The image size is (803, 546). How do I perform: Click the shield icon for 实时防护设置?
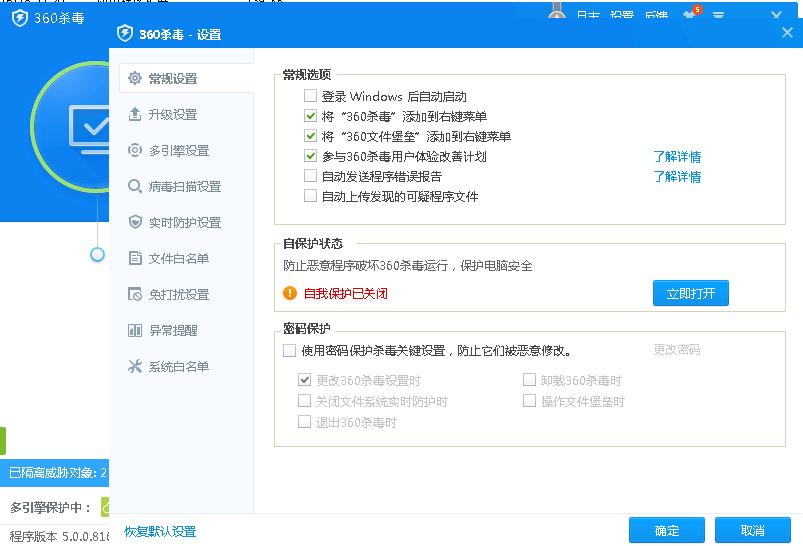[135, 222]
